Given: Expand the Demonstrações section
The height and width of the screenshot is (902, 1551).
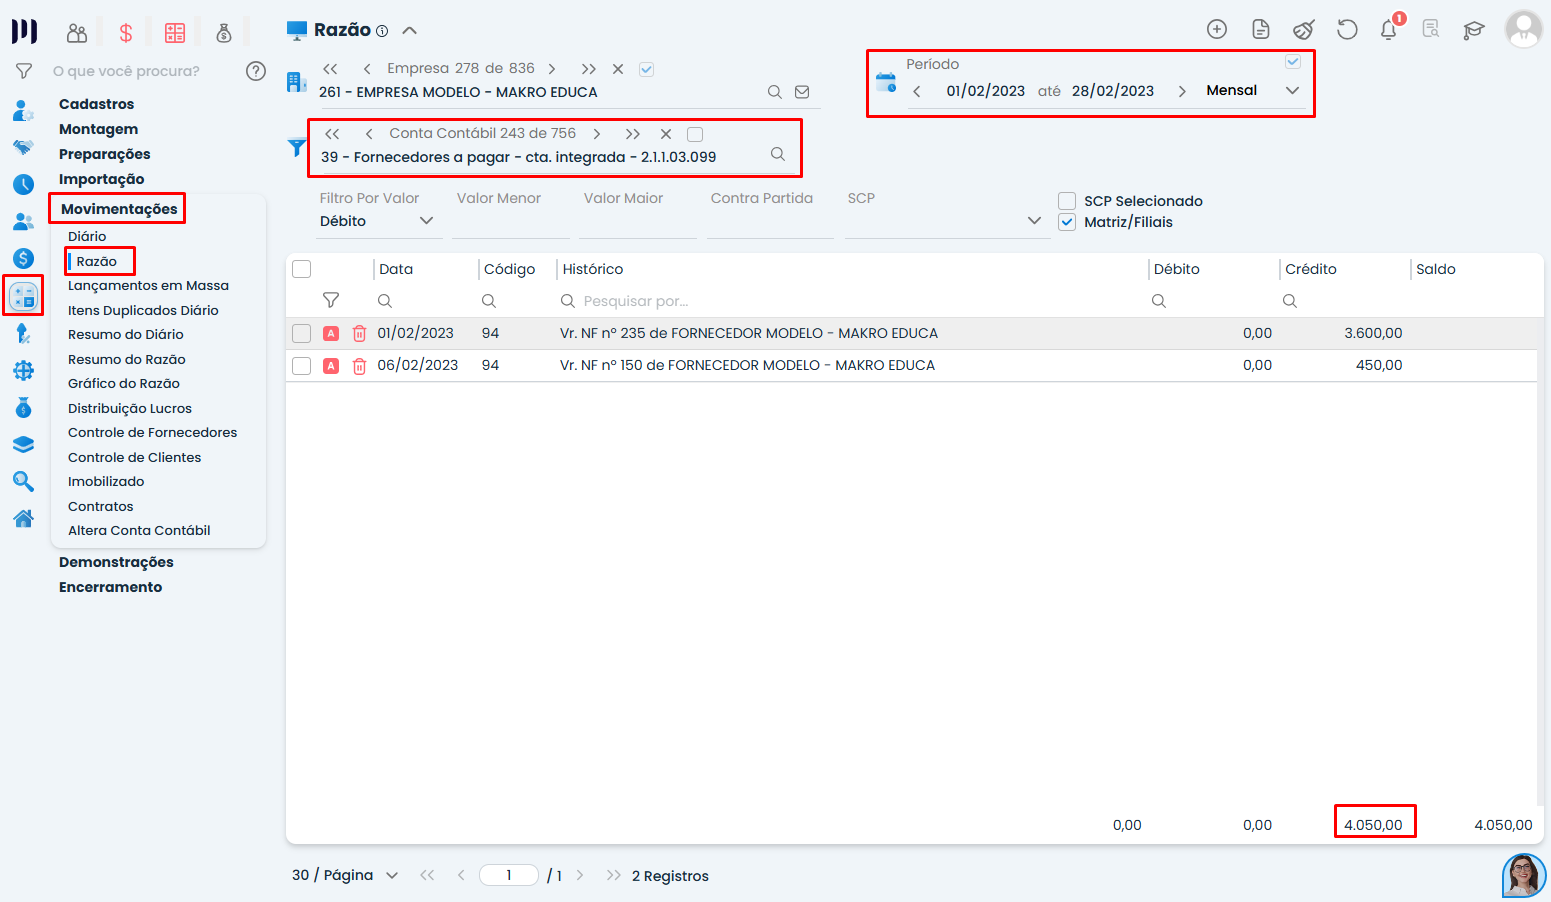Looking at the screenshot, I should click(x=116, y=562).
